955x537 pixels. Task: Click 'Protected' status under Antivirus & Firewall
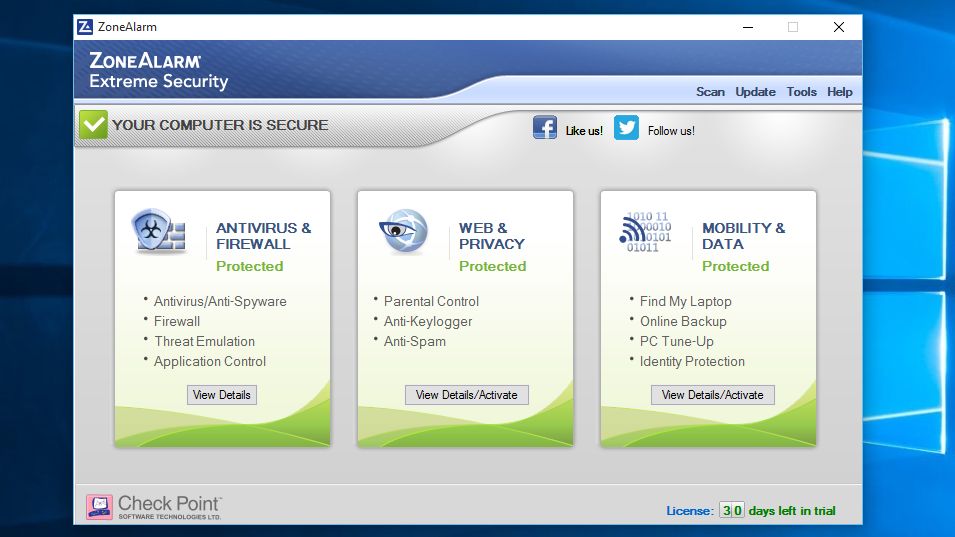click(250, 266)
